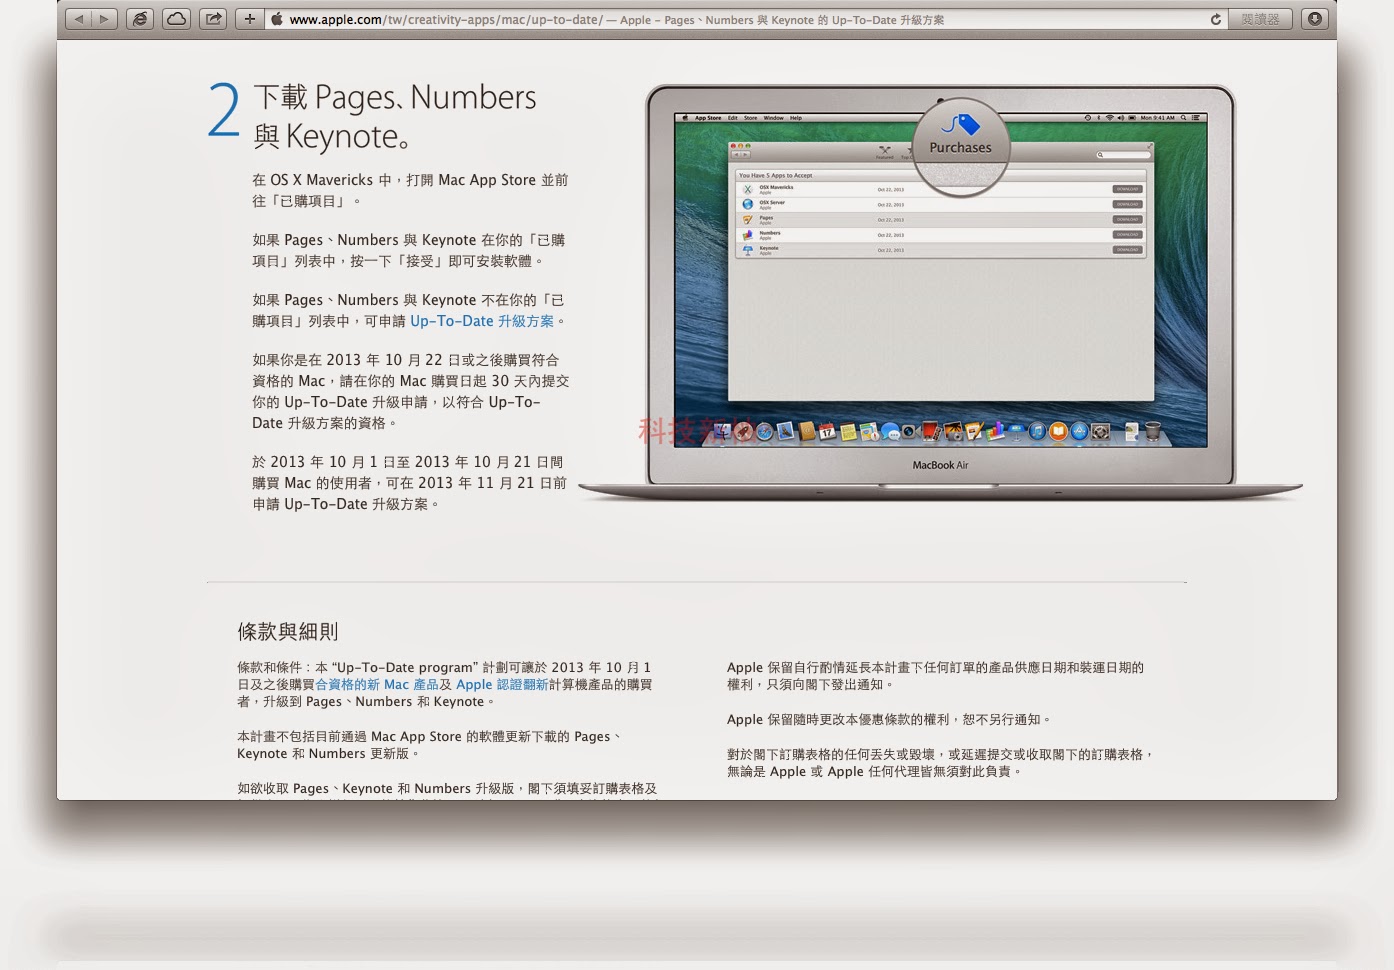Screen dimensions: 1394x970
Task: Open iCloud Tabs cloud icon
Action: tap(177, 19)
